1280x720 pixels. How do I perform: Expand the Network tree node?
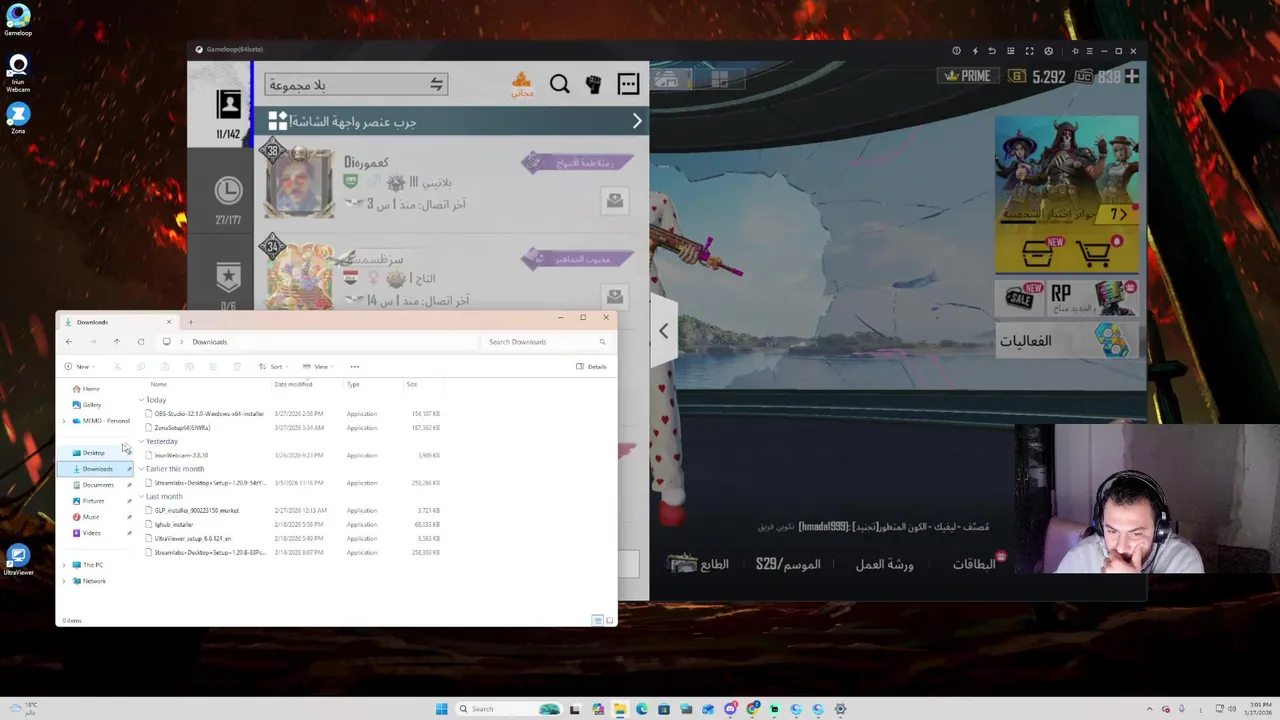(x=64, y=581)
